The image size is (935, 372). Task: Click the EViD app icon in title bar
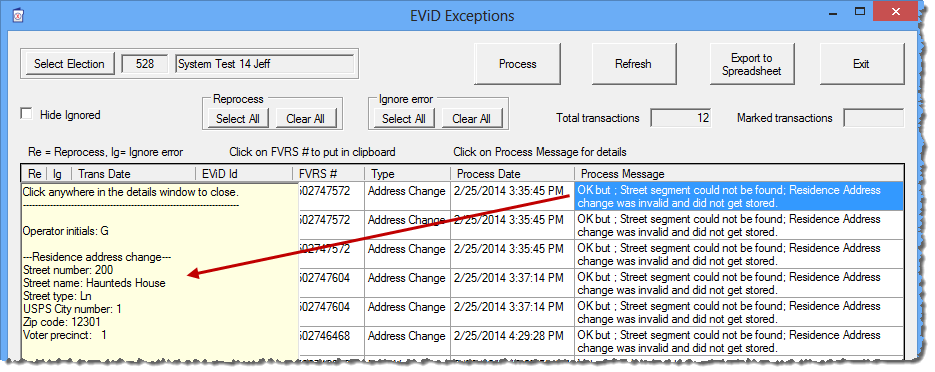[x=18, y=16]
